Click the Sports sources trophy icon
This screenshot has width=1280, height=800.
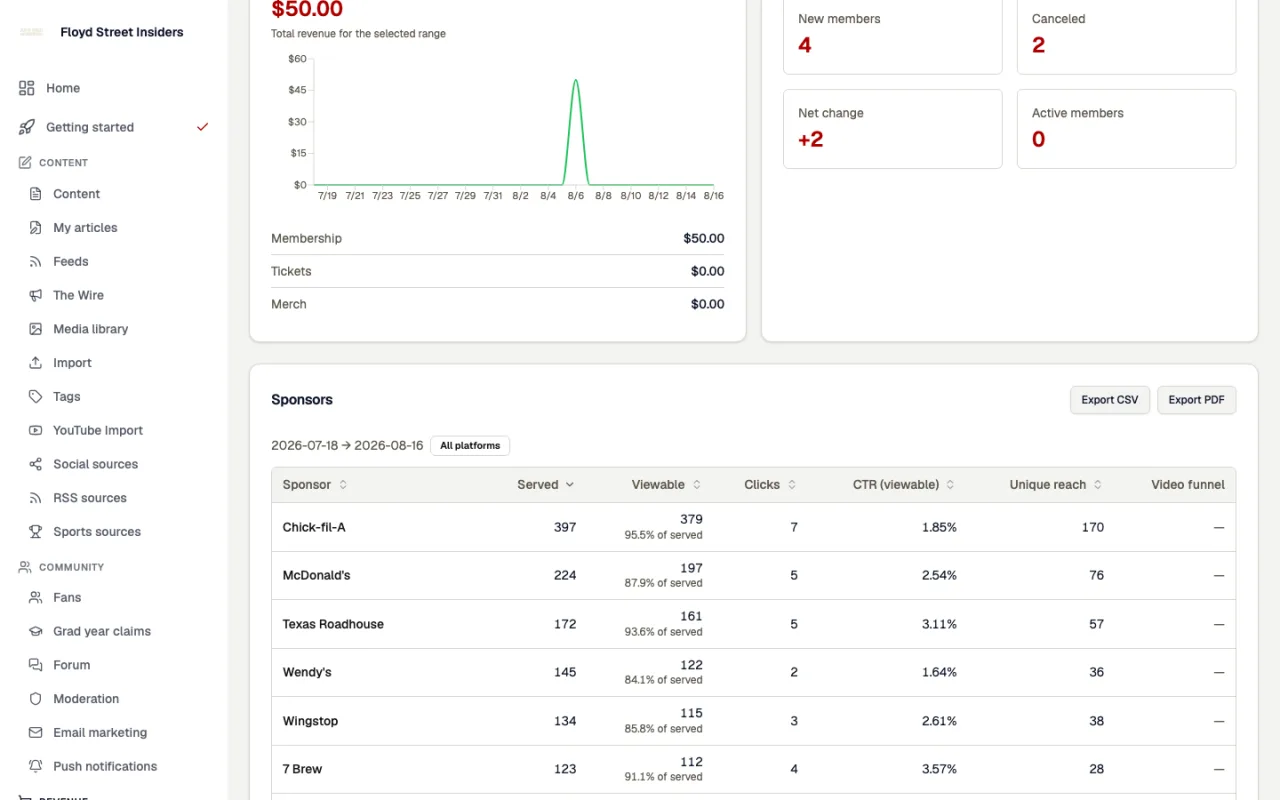point(36,532)
